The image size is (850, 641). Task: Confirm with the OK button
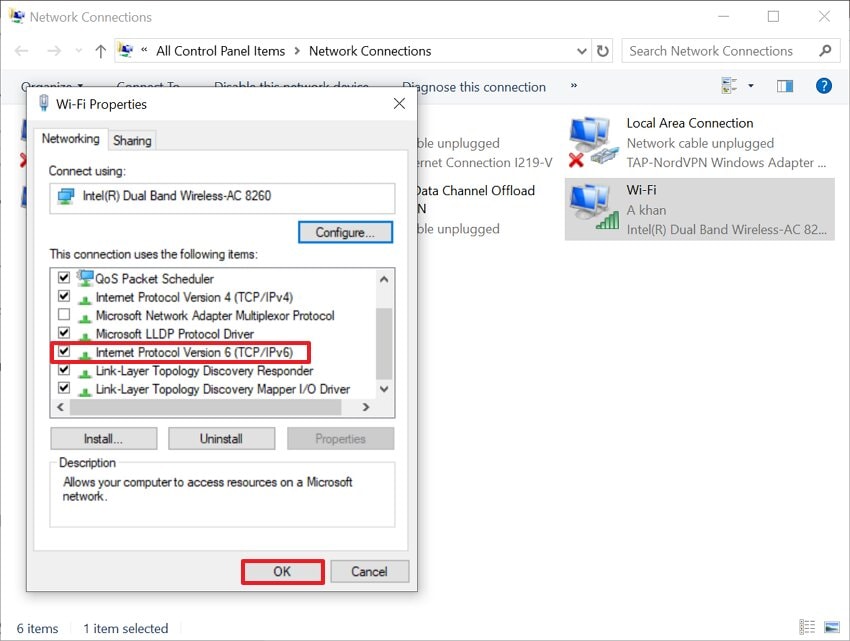(x=282, y=572)
